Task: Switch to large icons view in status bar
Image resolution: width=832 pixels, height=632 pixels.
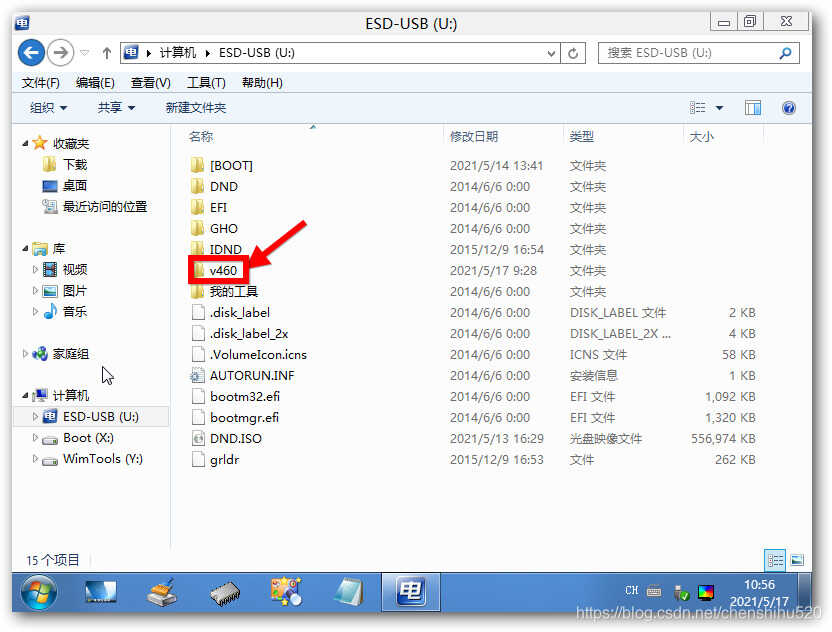Action: pyautogui.click(x=797, y=560)
